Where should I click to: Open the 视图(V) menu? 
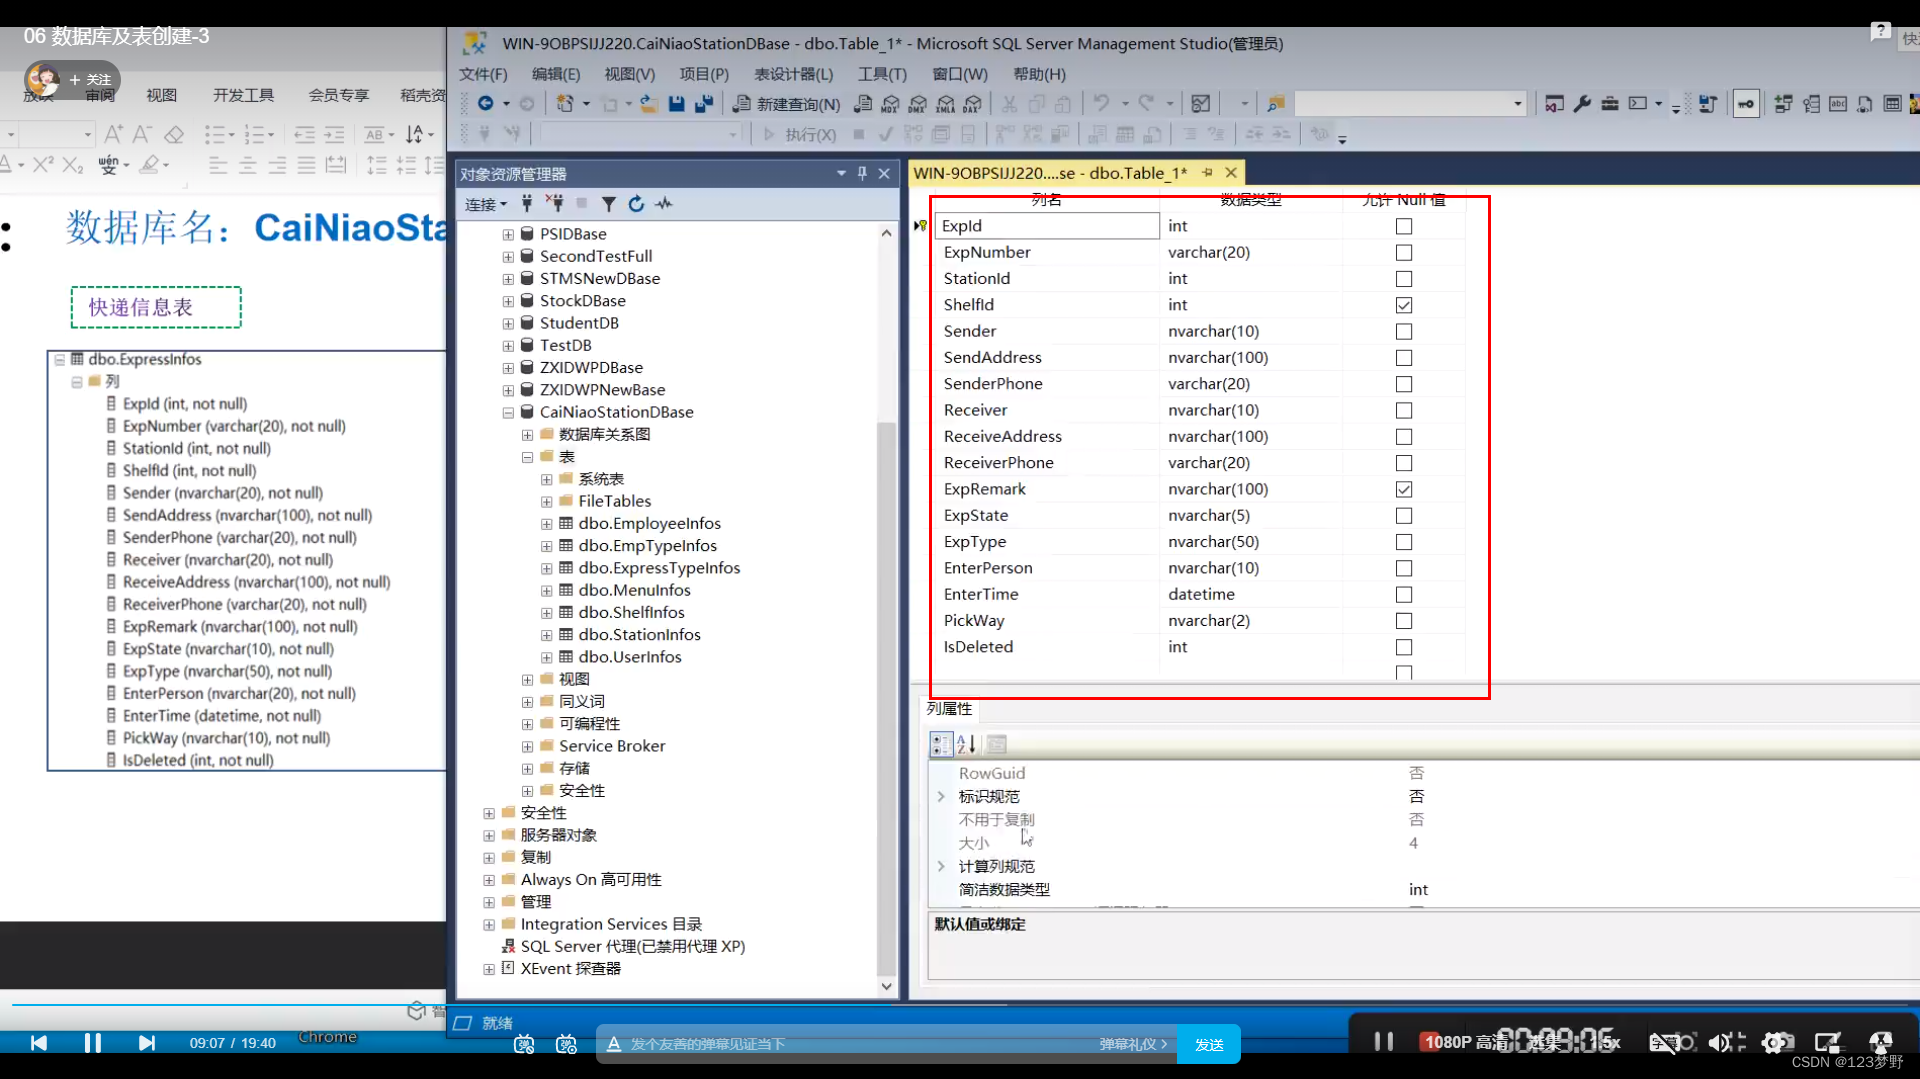click(x=630, y=74)
